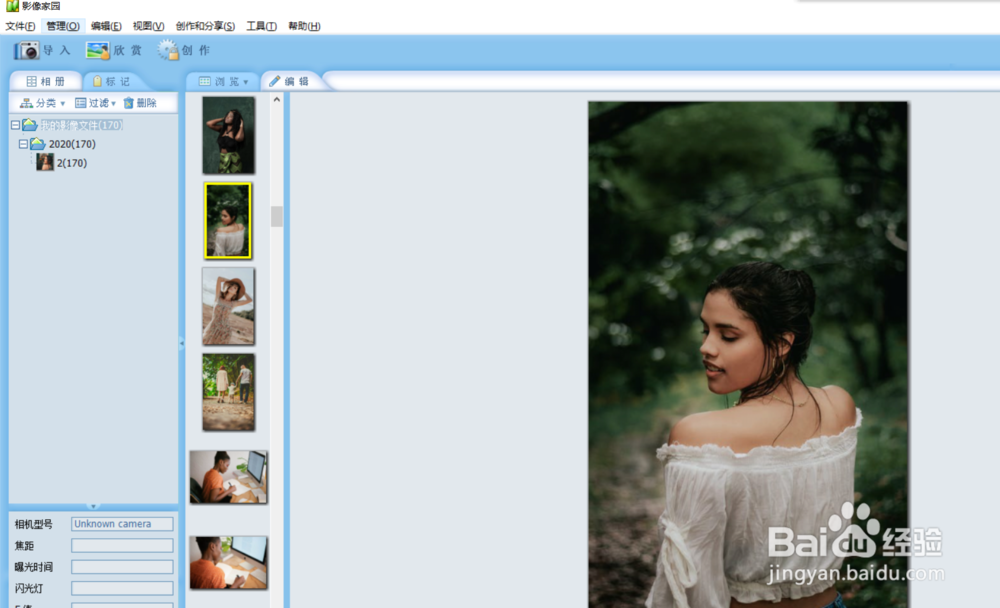This screenshot has width=1000, height=608.
Task: Open the 分类 dropdown
Action: tap(43, 103)
